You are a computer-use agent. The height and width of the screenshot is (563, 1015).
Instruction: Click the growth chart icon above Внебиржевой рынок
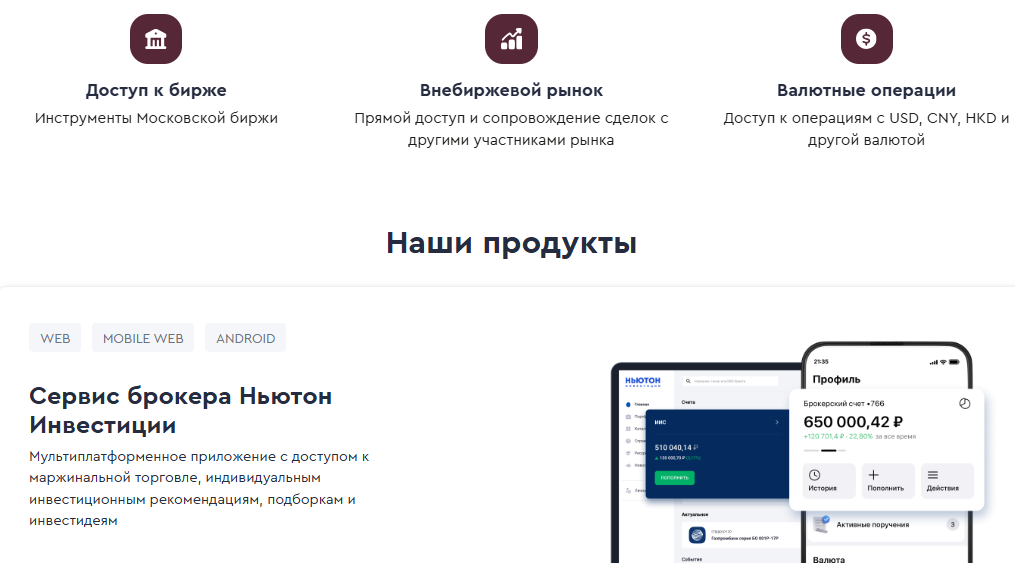click(x=511, y=39)
